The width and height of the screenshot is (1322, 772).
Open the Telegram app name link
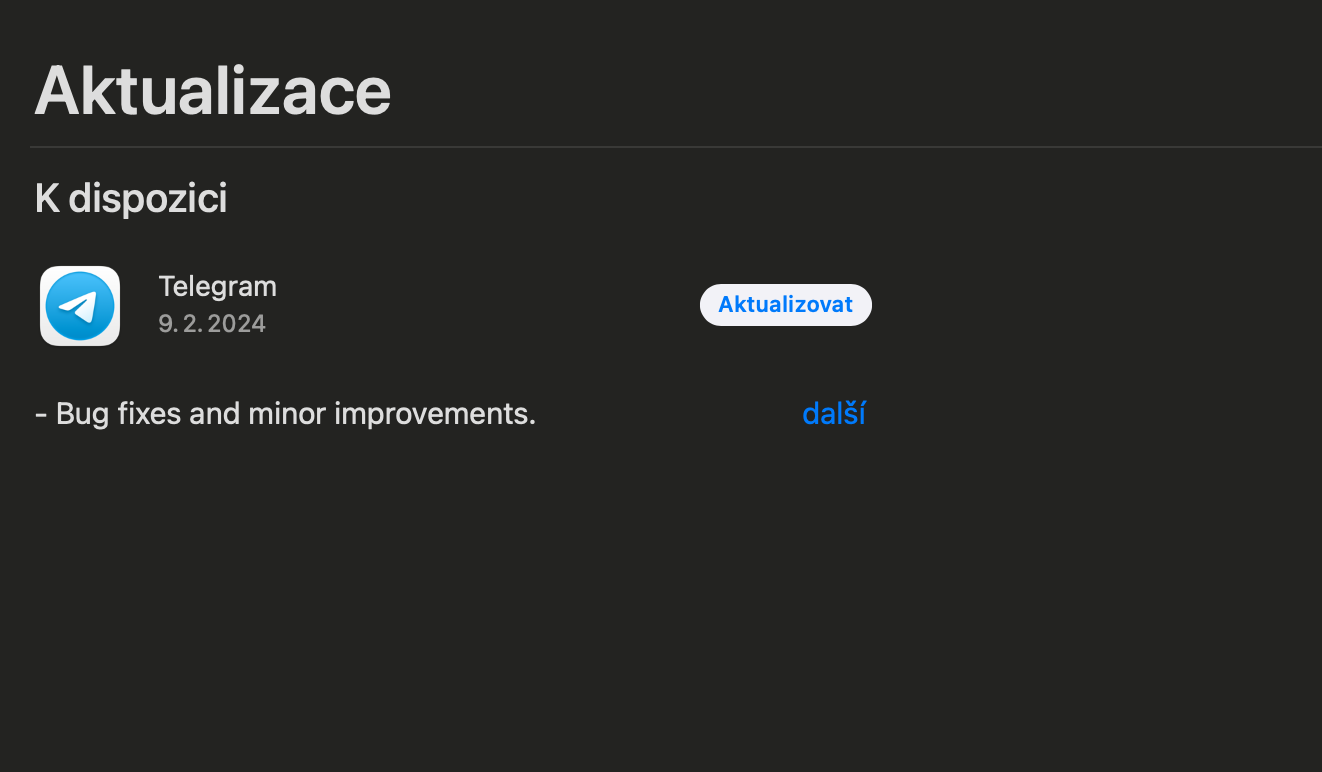pyautogui.click(x=217, y=287)
